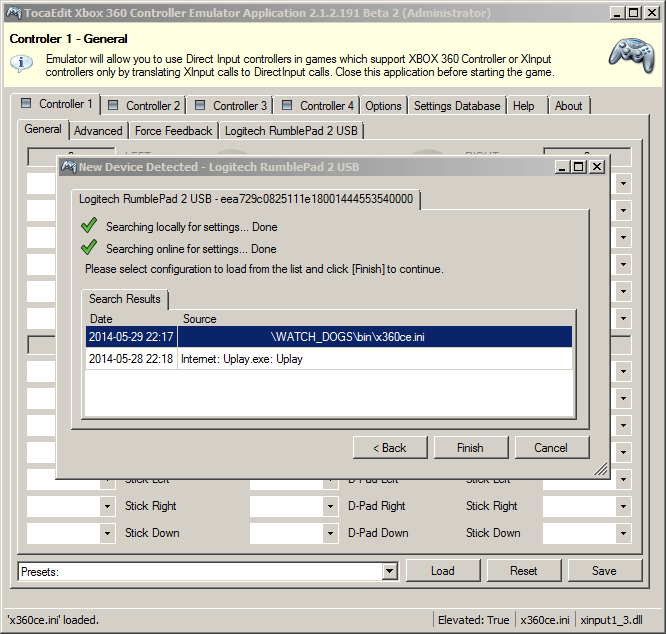Click the Load preset button
Screen dimensions: 666x634
coord(443,571)
